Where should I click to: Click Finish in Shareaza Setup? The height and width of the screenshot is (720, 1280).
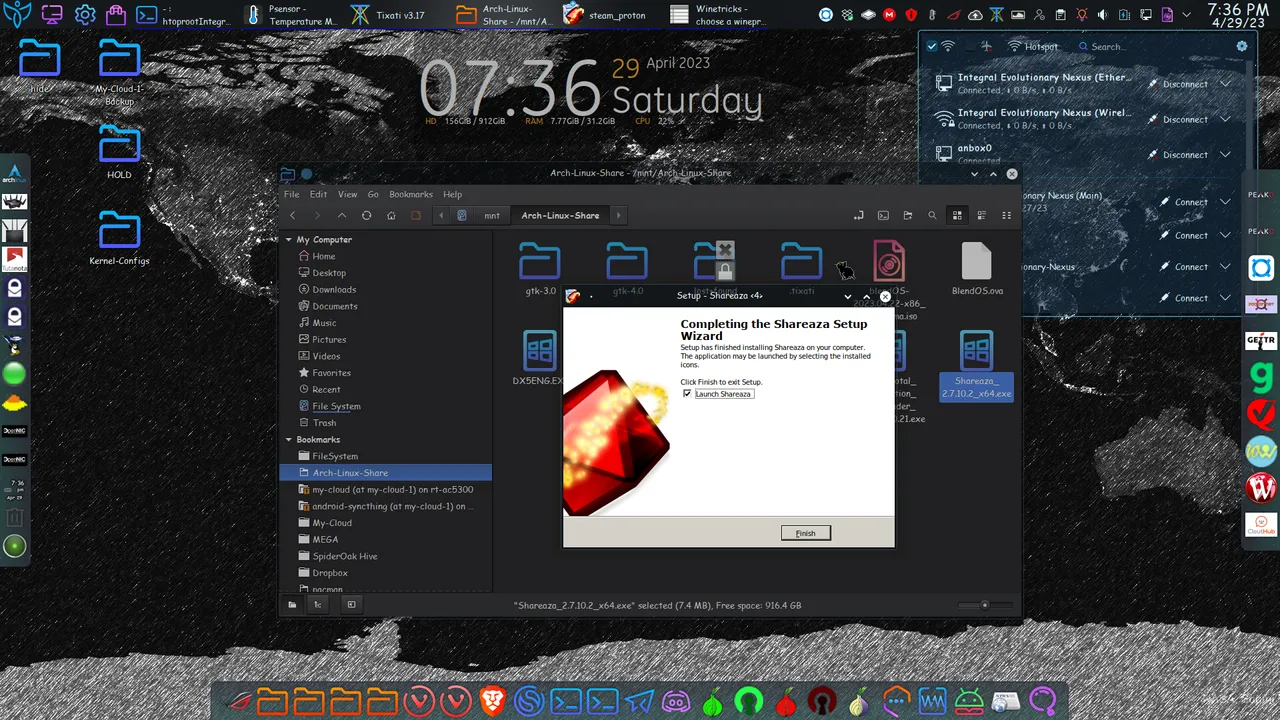point(806,533)
